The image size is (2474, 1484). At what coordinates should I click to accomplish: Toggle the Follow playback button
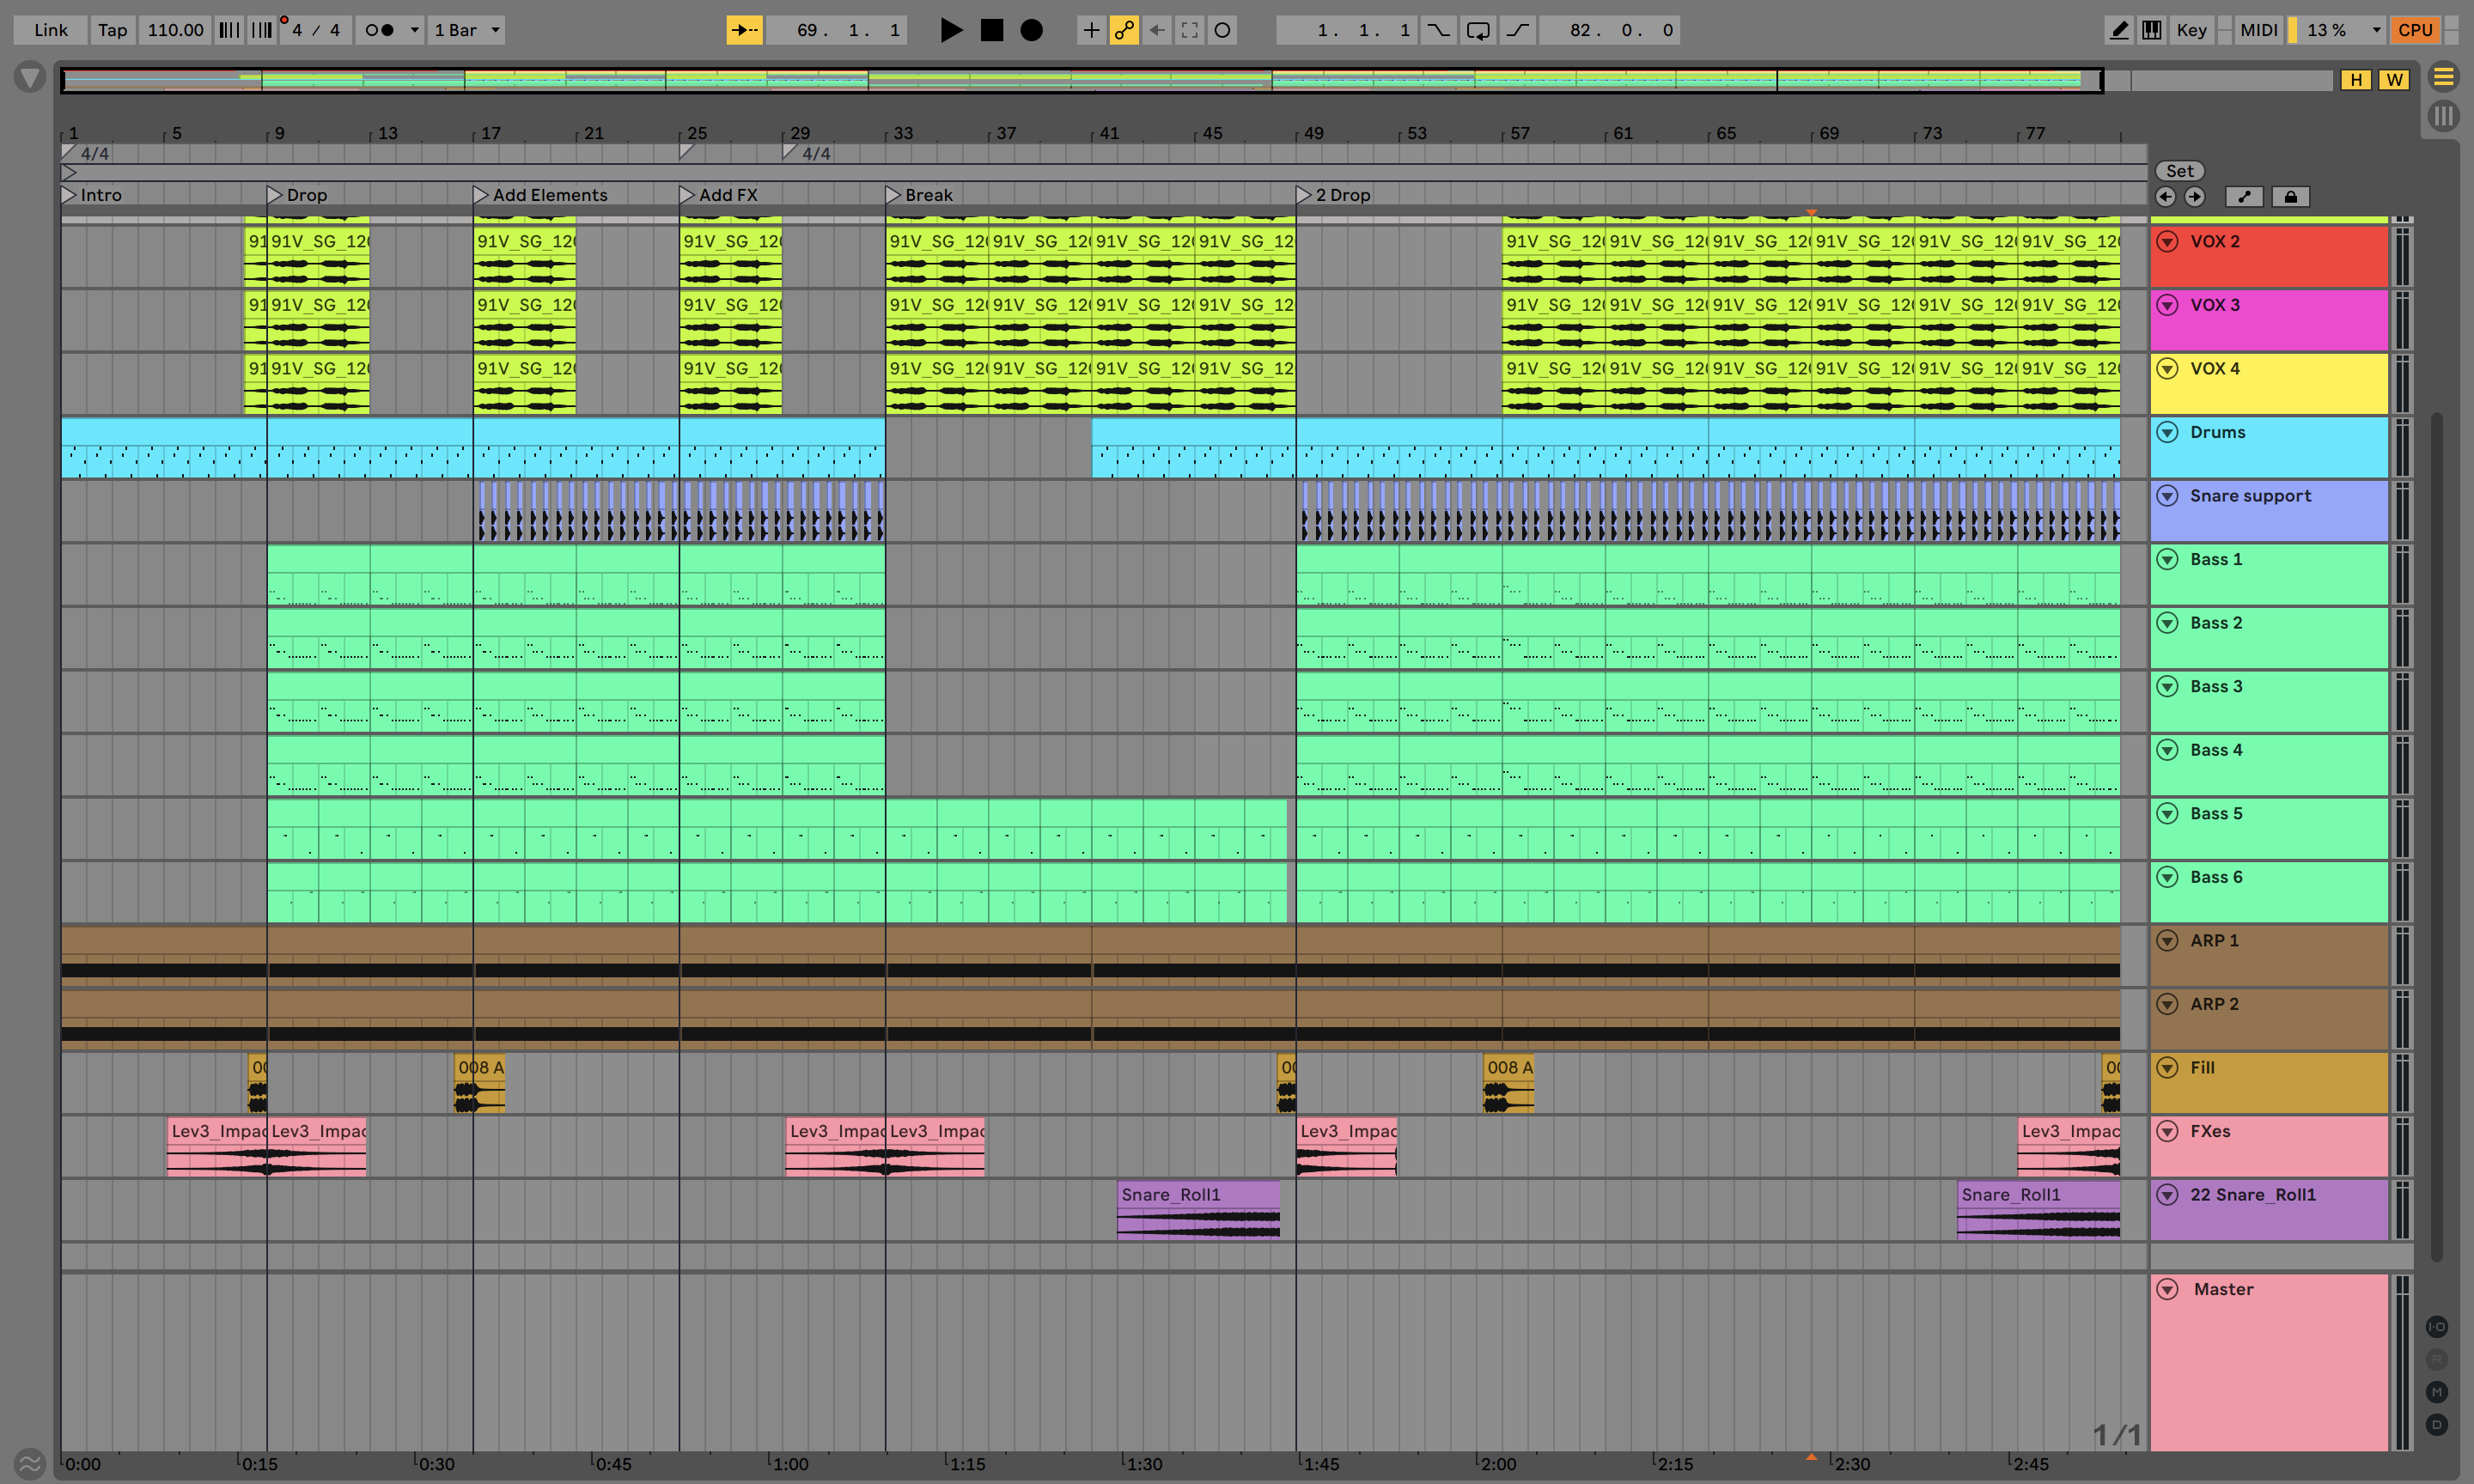(744, 30)
